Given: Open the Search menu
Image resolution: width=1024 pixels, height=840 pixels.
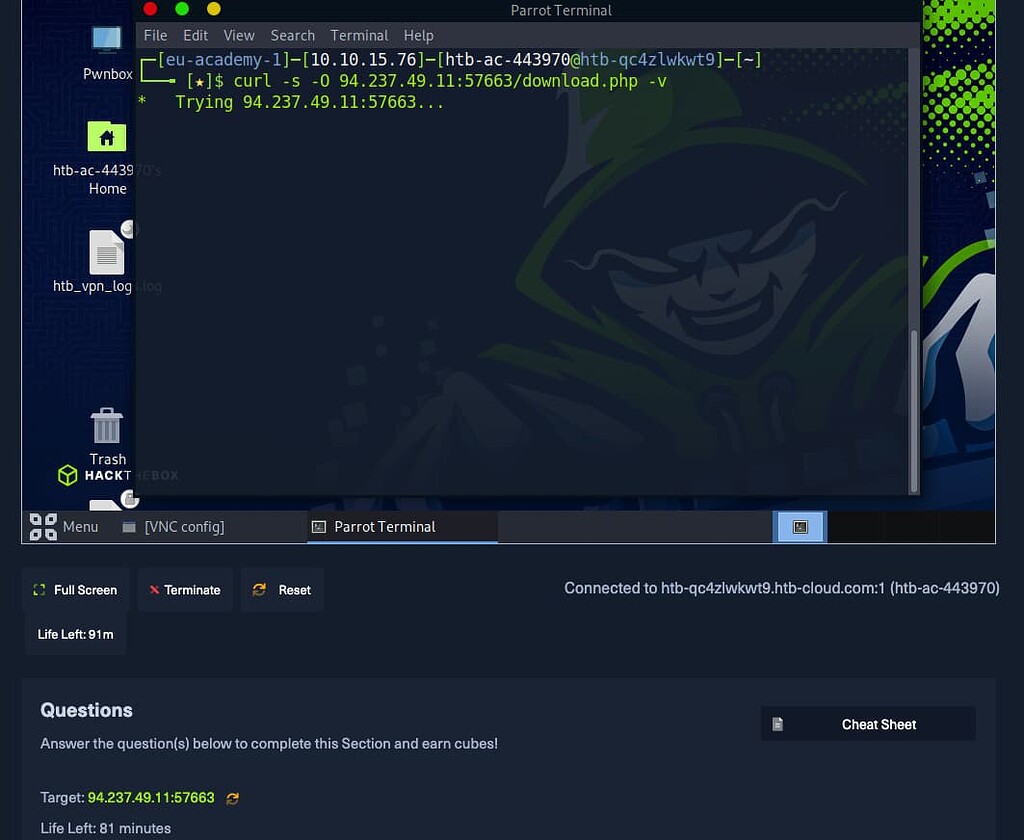Looking at the screenshot, I should click(292, 35).
